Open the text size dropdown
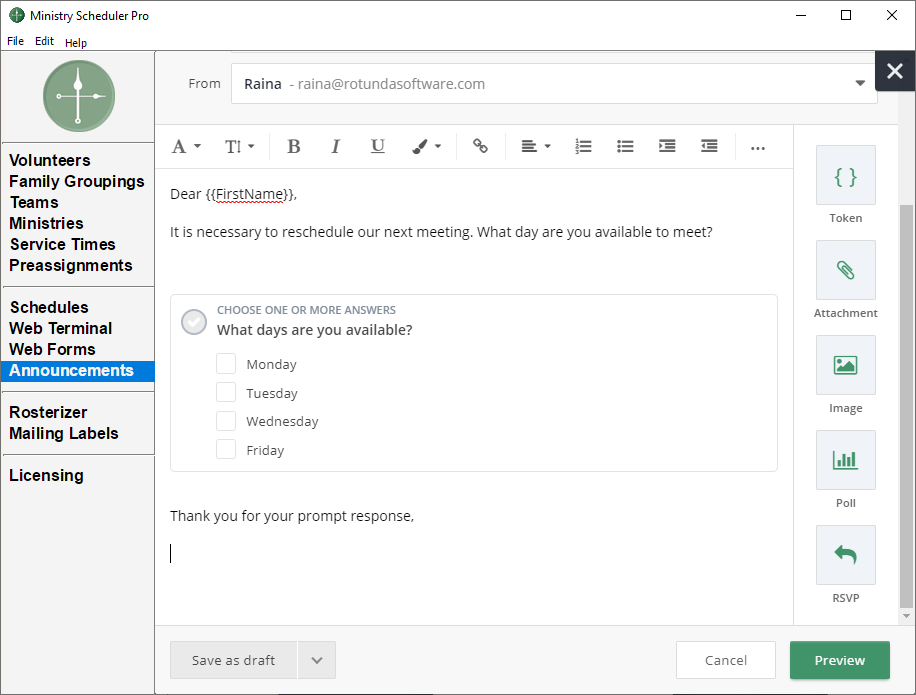The height and width of the screenshot is (695, 916). tap(240, 146)
